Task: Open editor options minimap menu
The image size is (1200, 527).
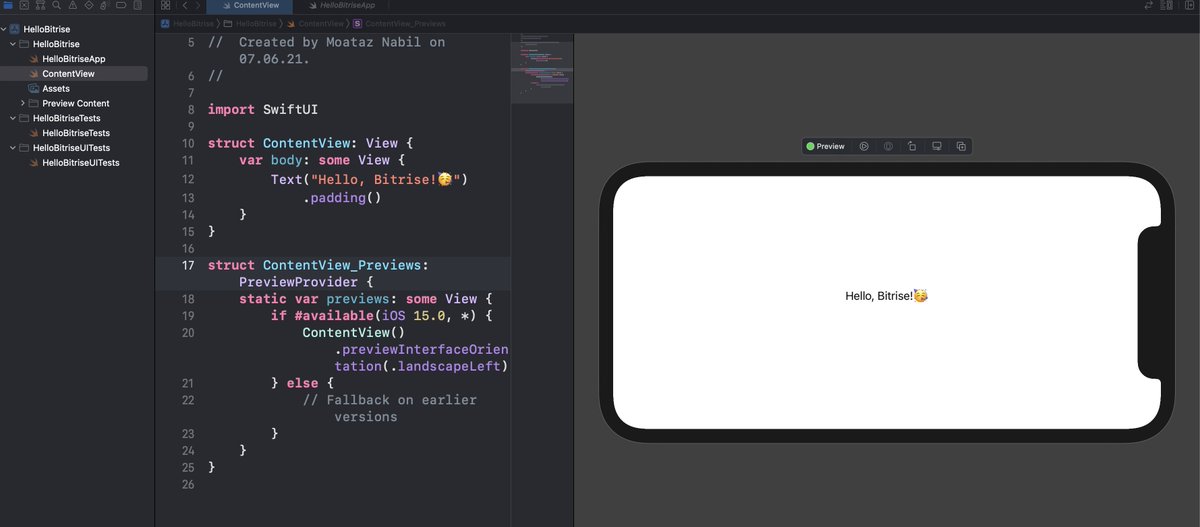Action: tap(1166, 5)
